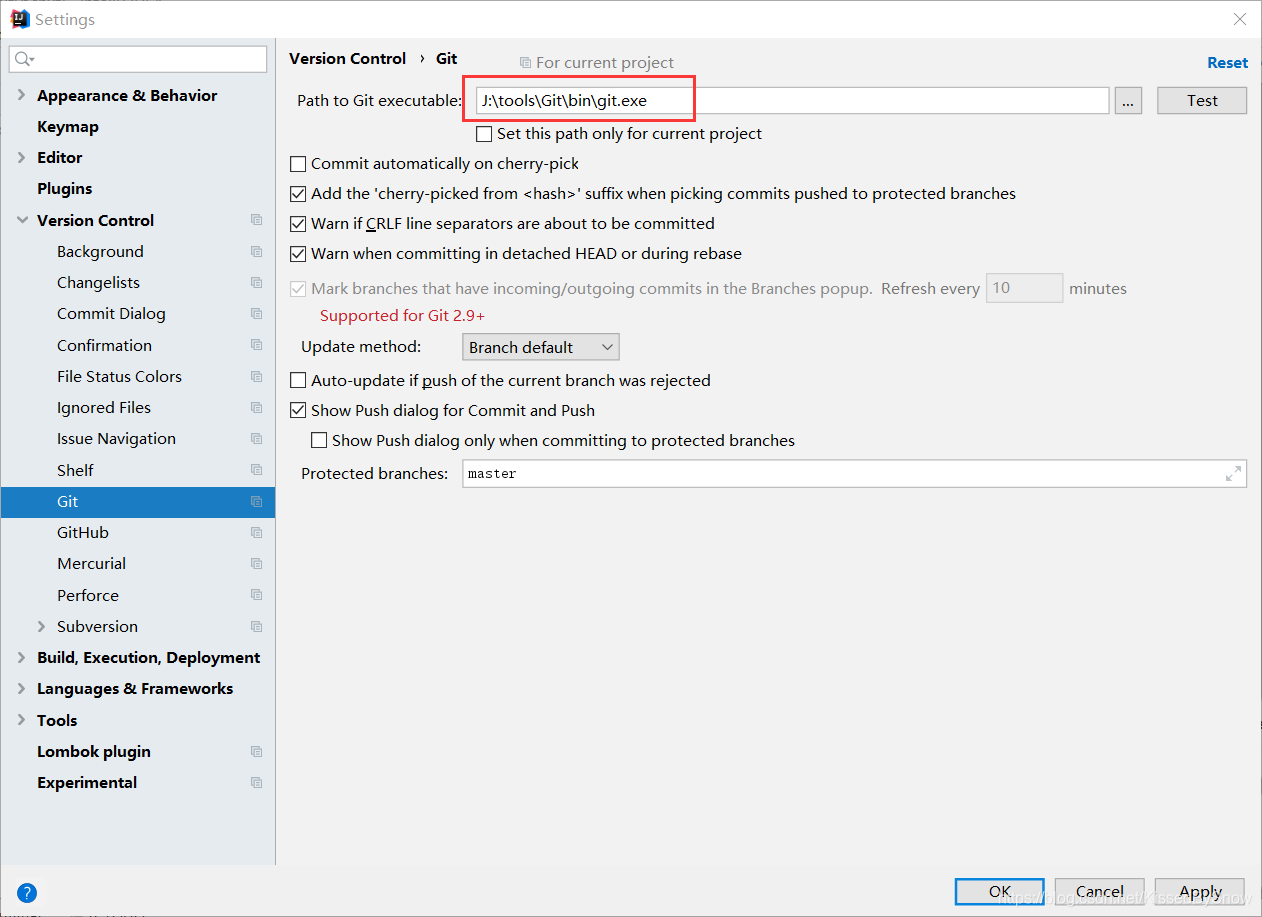Image resolution: width=1262 pixels, height=917 pixels.
Task: Click the Refresh every minutes field
Action: 1024,288
